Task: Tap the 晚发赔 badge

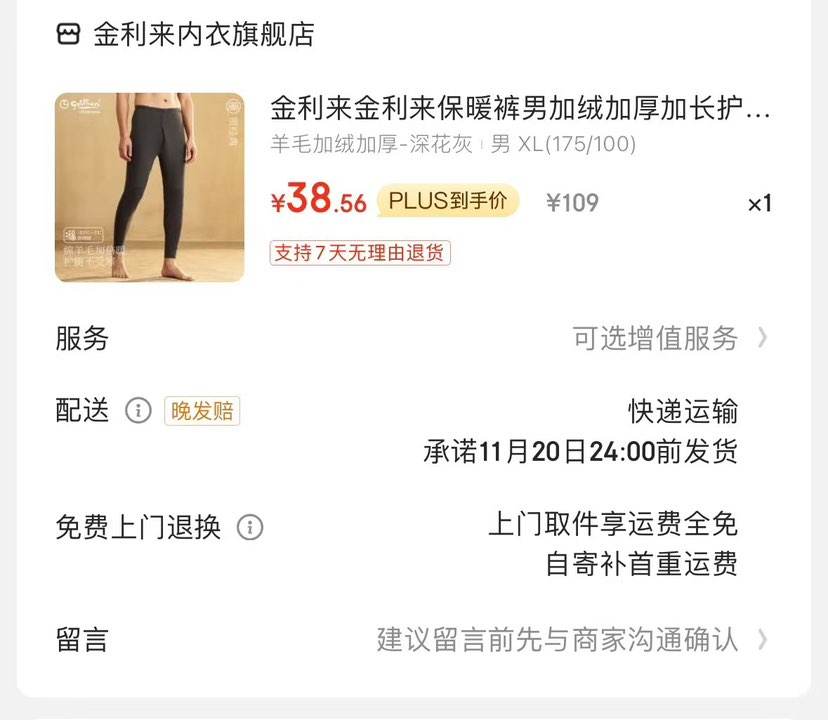Action: [202, 410]
